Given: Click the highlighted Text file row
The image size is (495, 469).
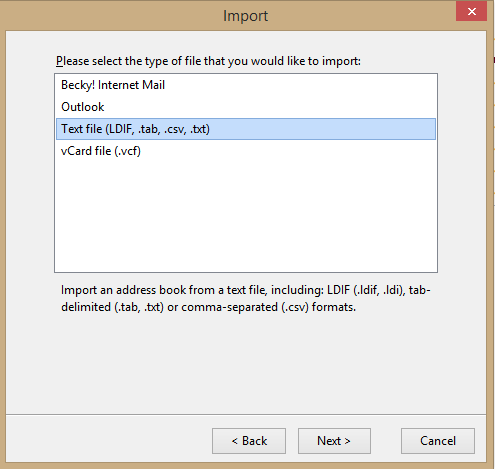Looking at the screenshot, I should pos(246,129).
